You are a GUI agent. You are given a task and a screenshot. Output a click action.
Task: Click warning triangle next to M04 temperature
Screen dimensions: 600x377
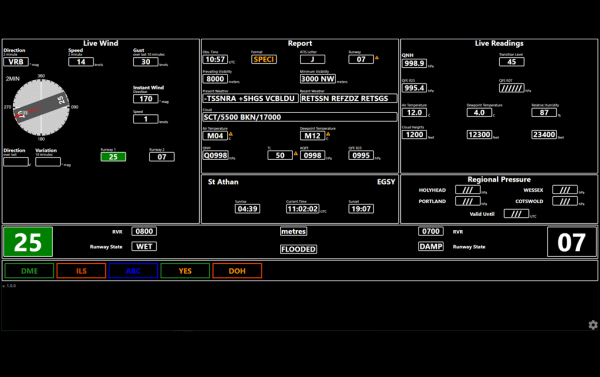click(x=231, y=134)
